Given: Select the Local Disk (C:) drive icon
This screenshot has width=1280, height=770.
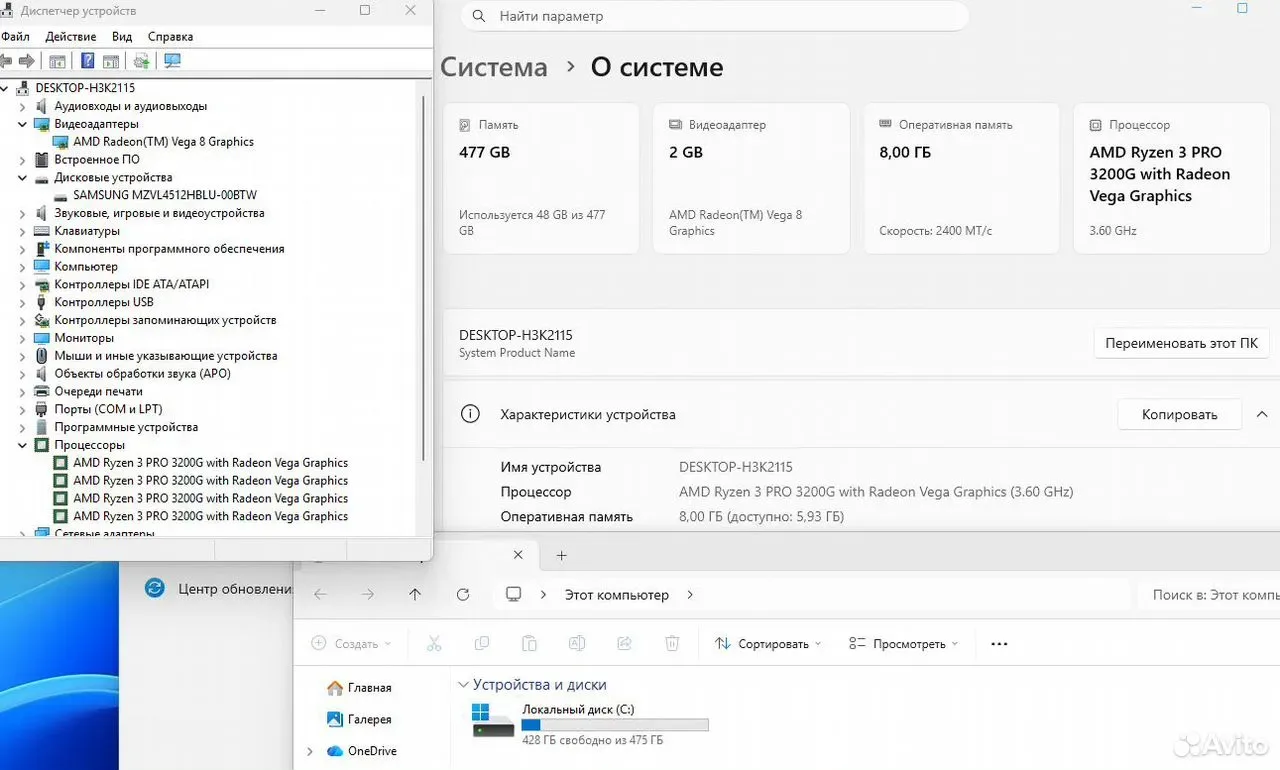Looking at the screenshot, I should coord(494,720).
